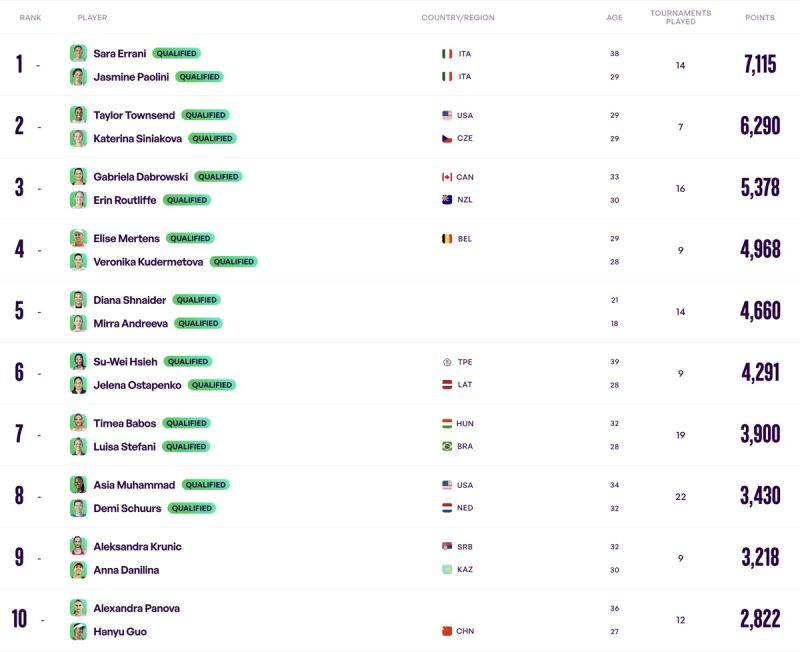Image resolution: width=800 pixels, height=652 pixels.
Task: Sort by the Points column header
Action: click(x=759, y=18)
